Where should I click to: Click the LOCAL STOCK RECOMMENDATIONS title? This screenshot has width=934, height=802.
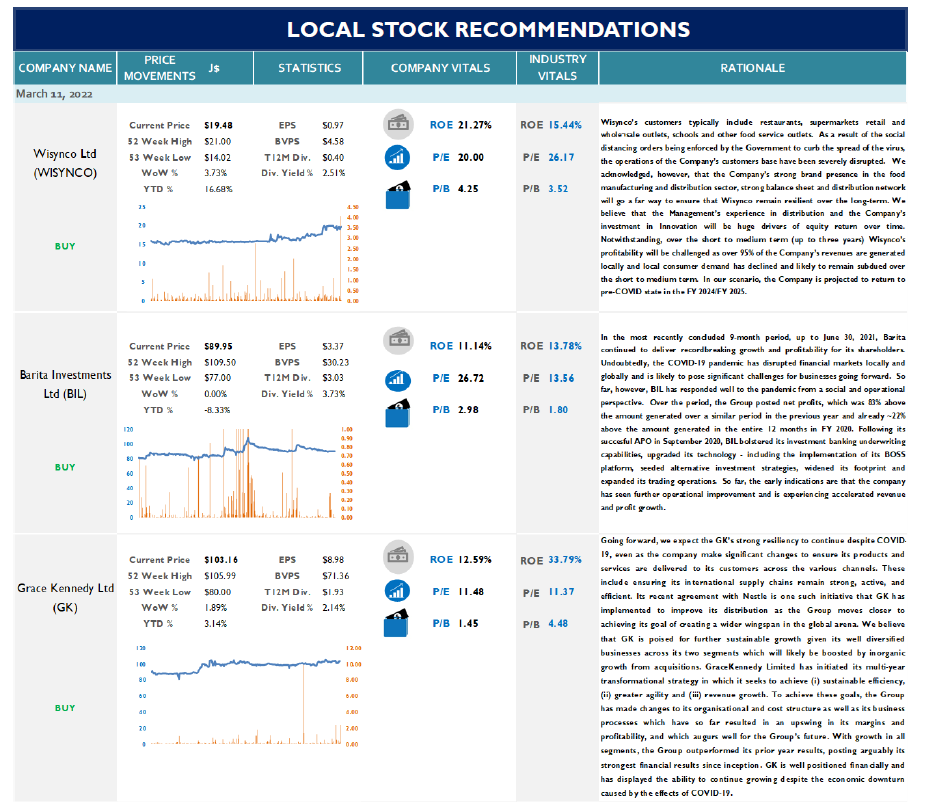[488, 29]
